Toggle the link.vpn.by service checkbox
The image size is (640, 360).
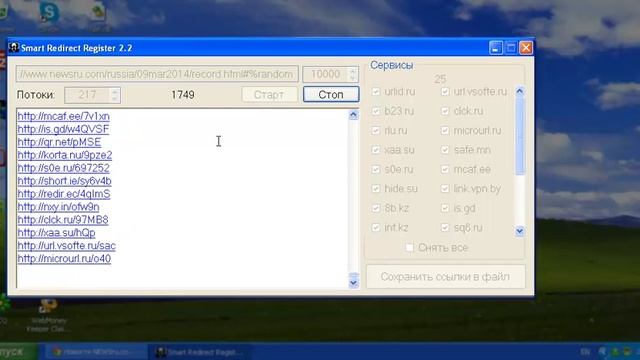(x=445, y=189)
